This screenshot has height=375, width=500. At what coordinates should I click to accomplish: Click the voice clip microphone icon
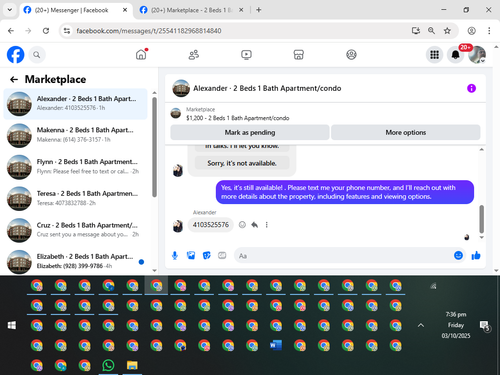[x=175, y=256]
